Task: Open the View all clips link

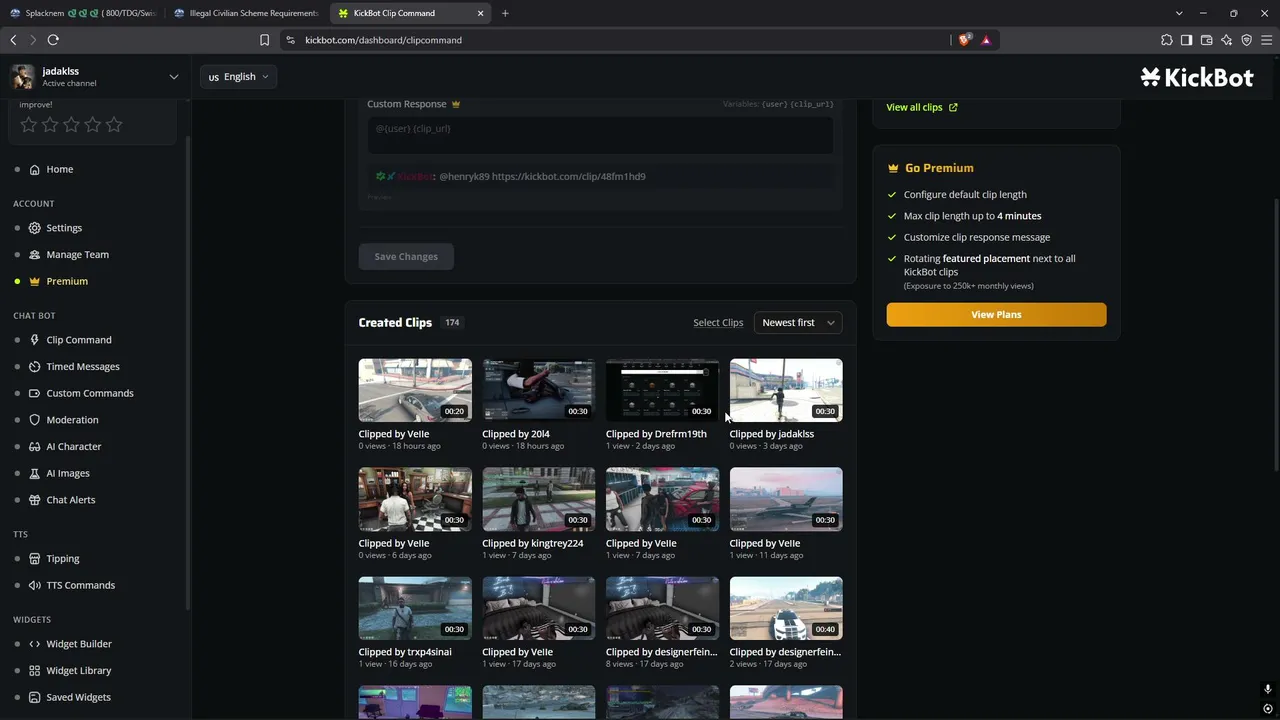Action: coord(922,107)
